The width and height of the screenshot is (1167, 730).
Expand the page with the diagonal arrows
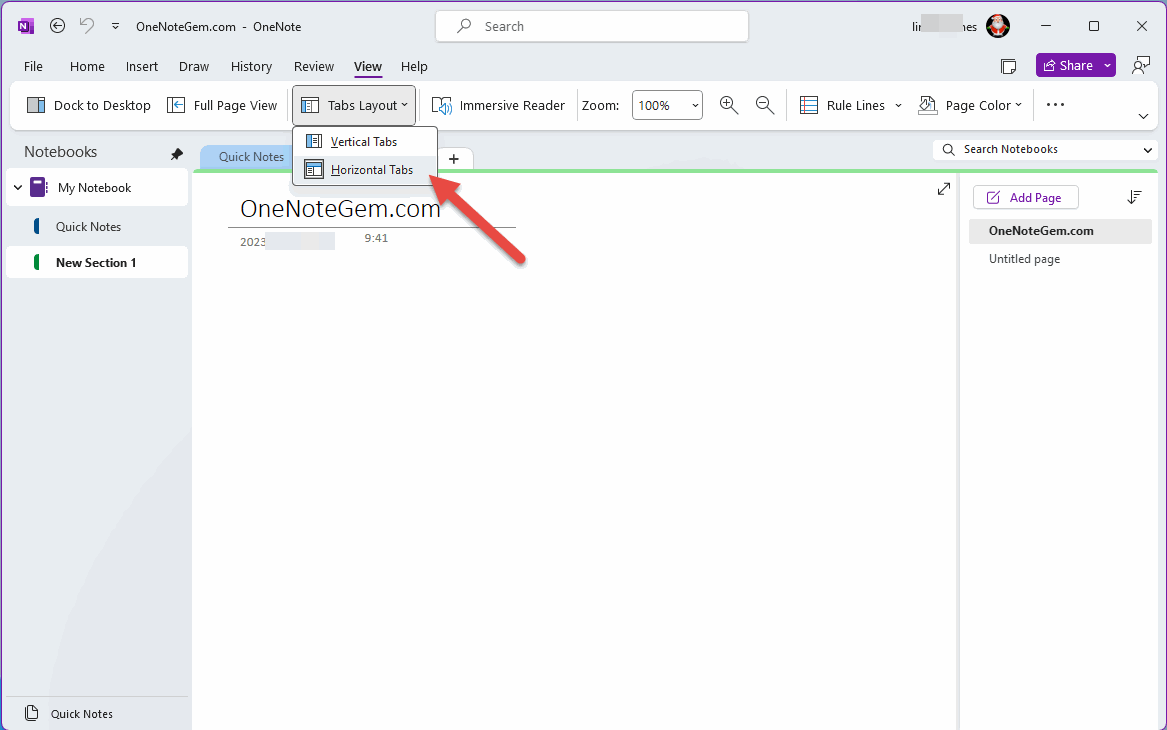click(x=944, y=189)
